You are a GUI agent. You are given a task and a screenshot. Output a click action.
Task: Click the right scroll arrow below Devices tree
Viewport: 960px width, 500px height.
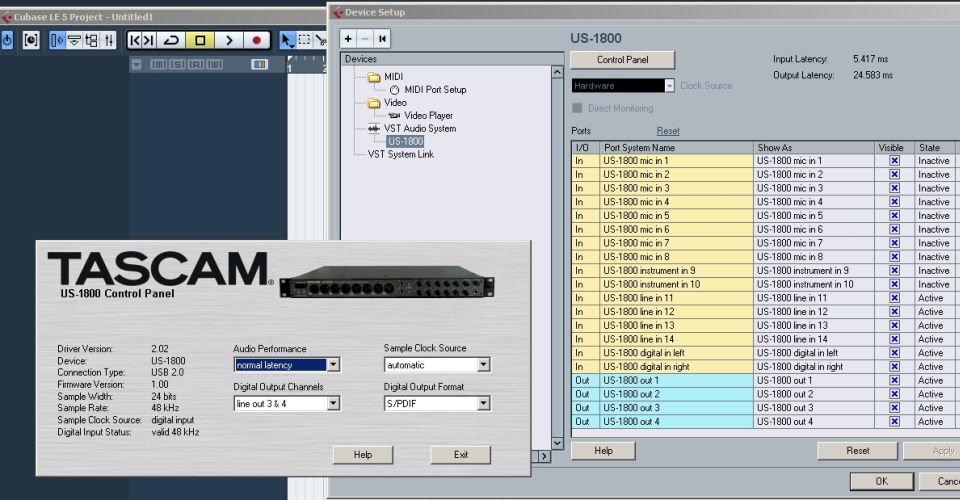(x=544, y=457)
